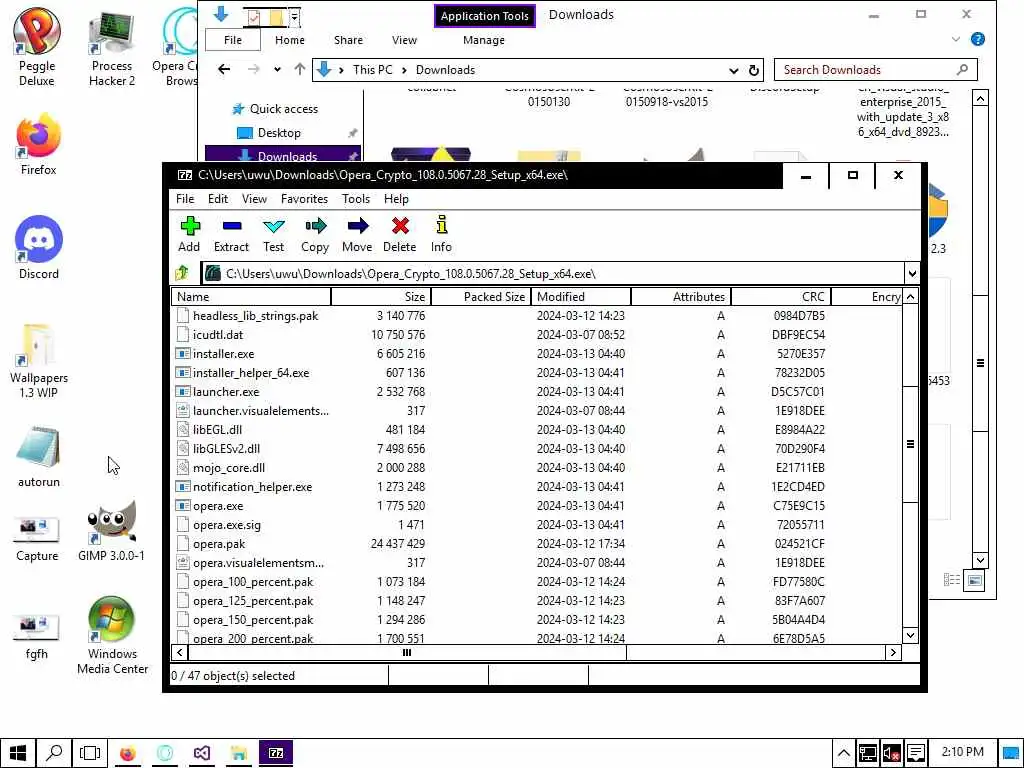The width and height of the screenshot is (1024, 768).
Task: Select opera_125_percent.pak file row
Action: click(536, 600)
